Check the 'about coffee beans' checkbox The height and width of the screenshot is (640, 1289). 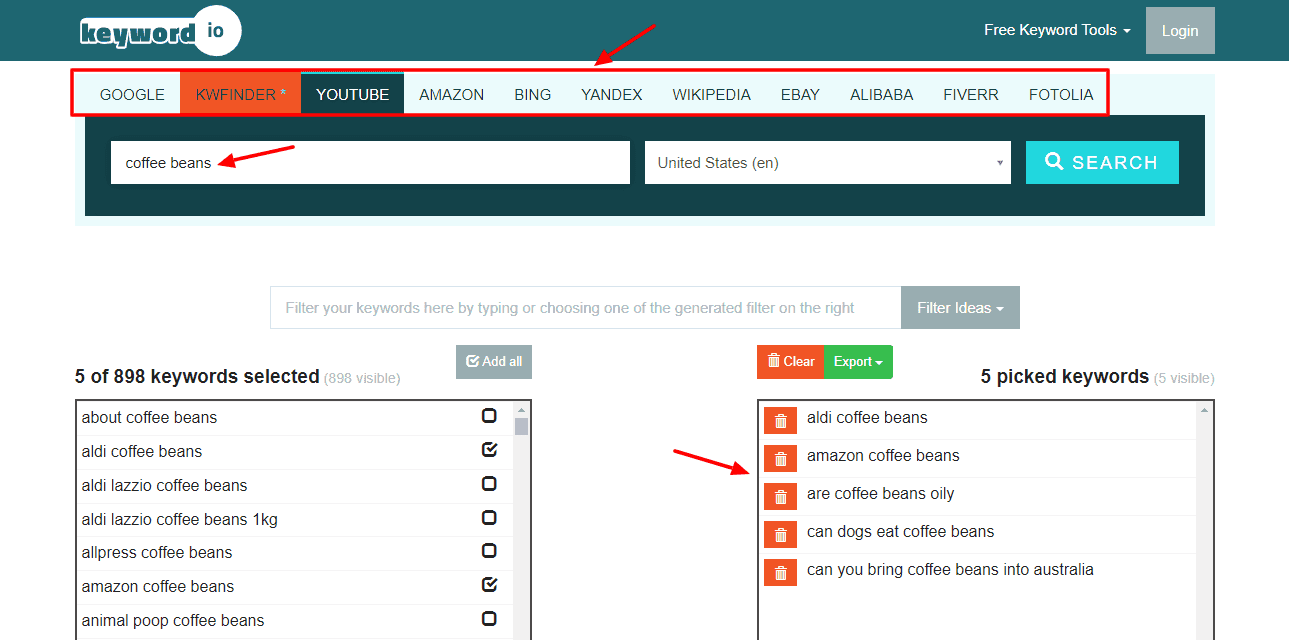pyautogui.click(x=489, y=416)
